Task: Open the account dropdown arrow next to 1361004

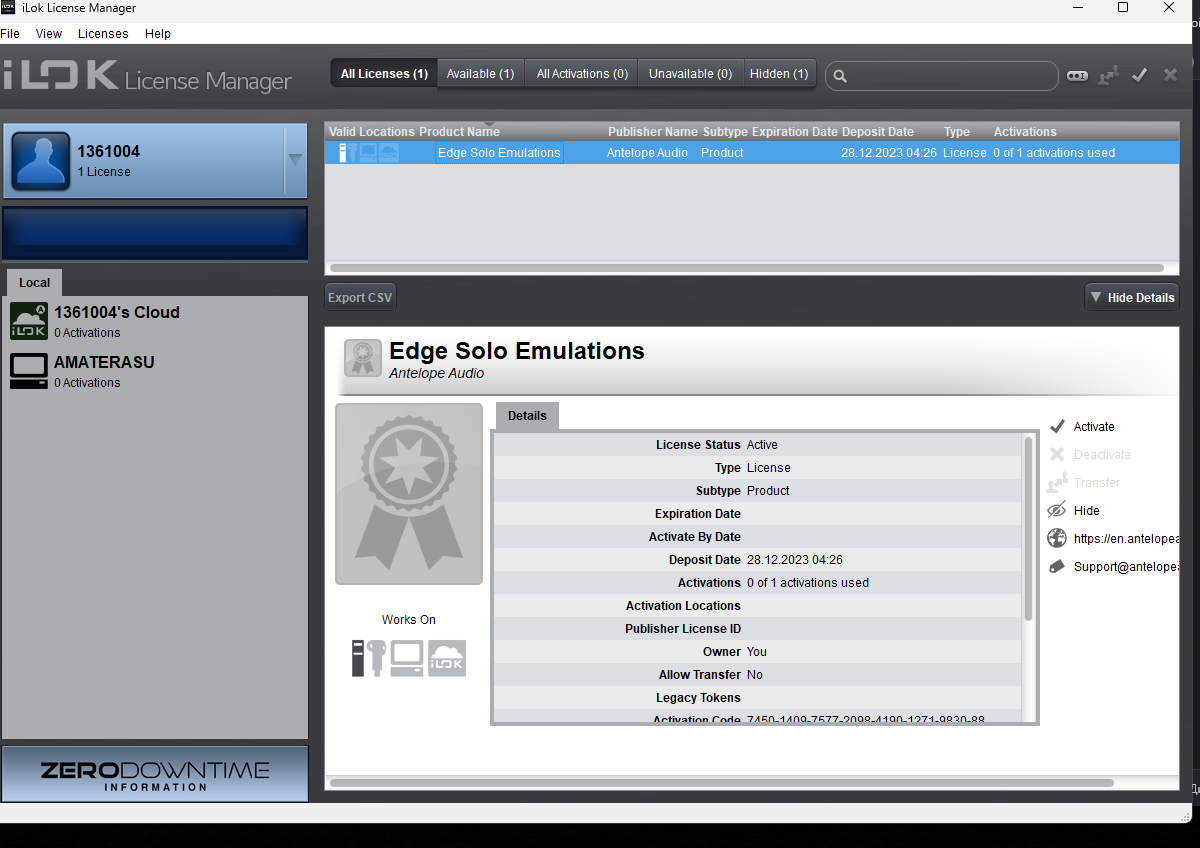Action: [295, 159]
